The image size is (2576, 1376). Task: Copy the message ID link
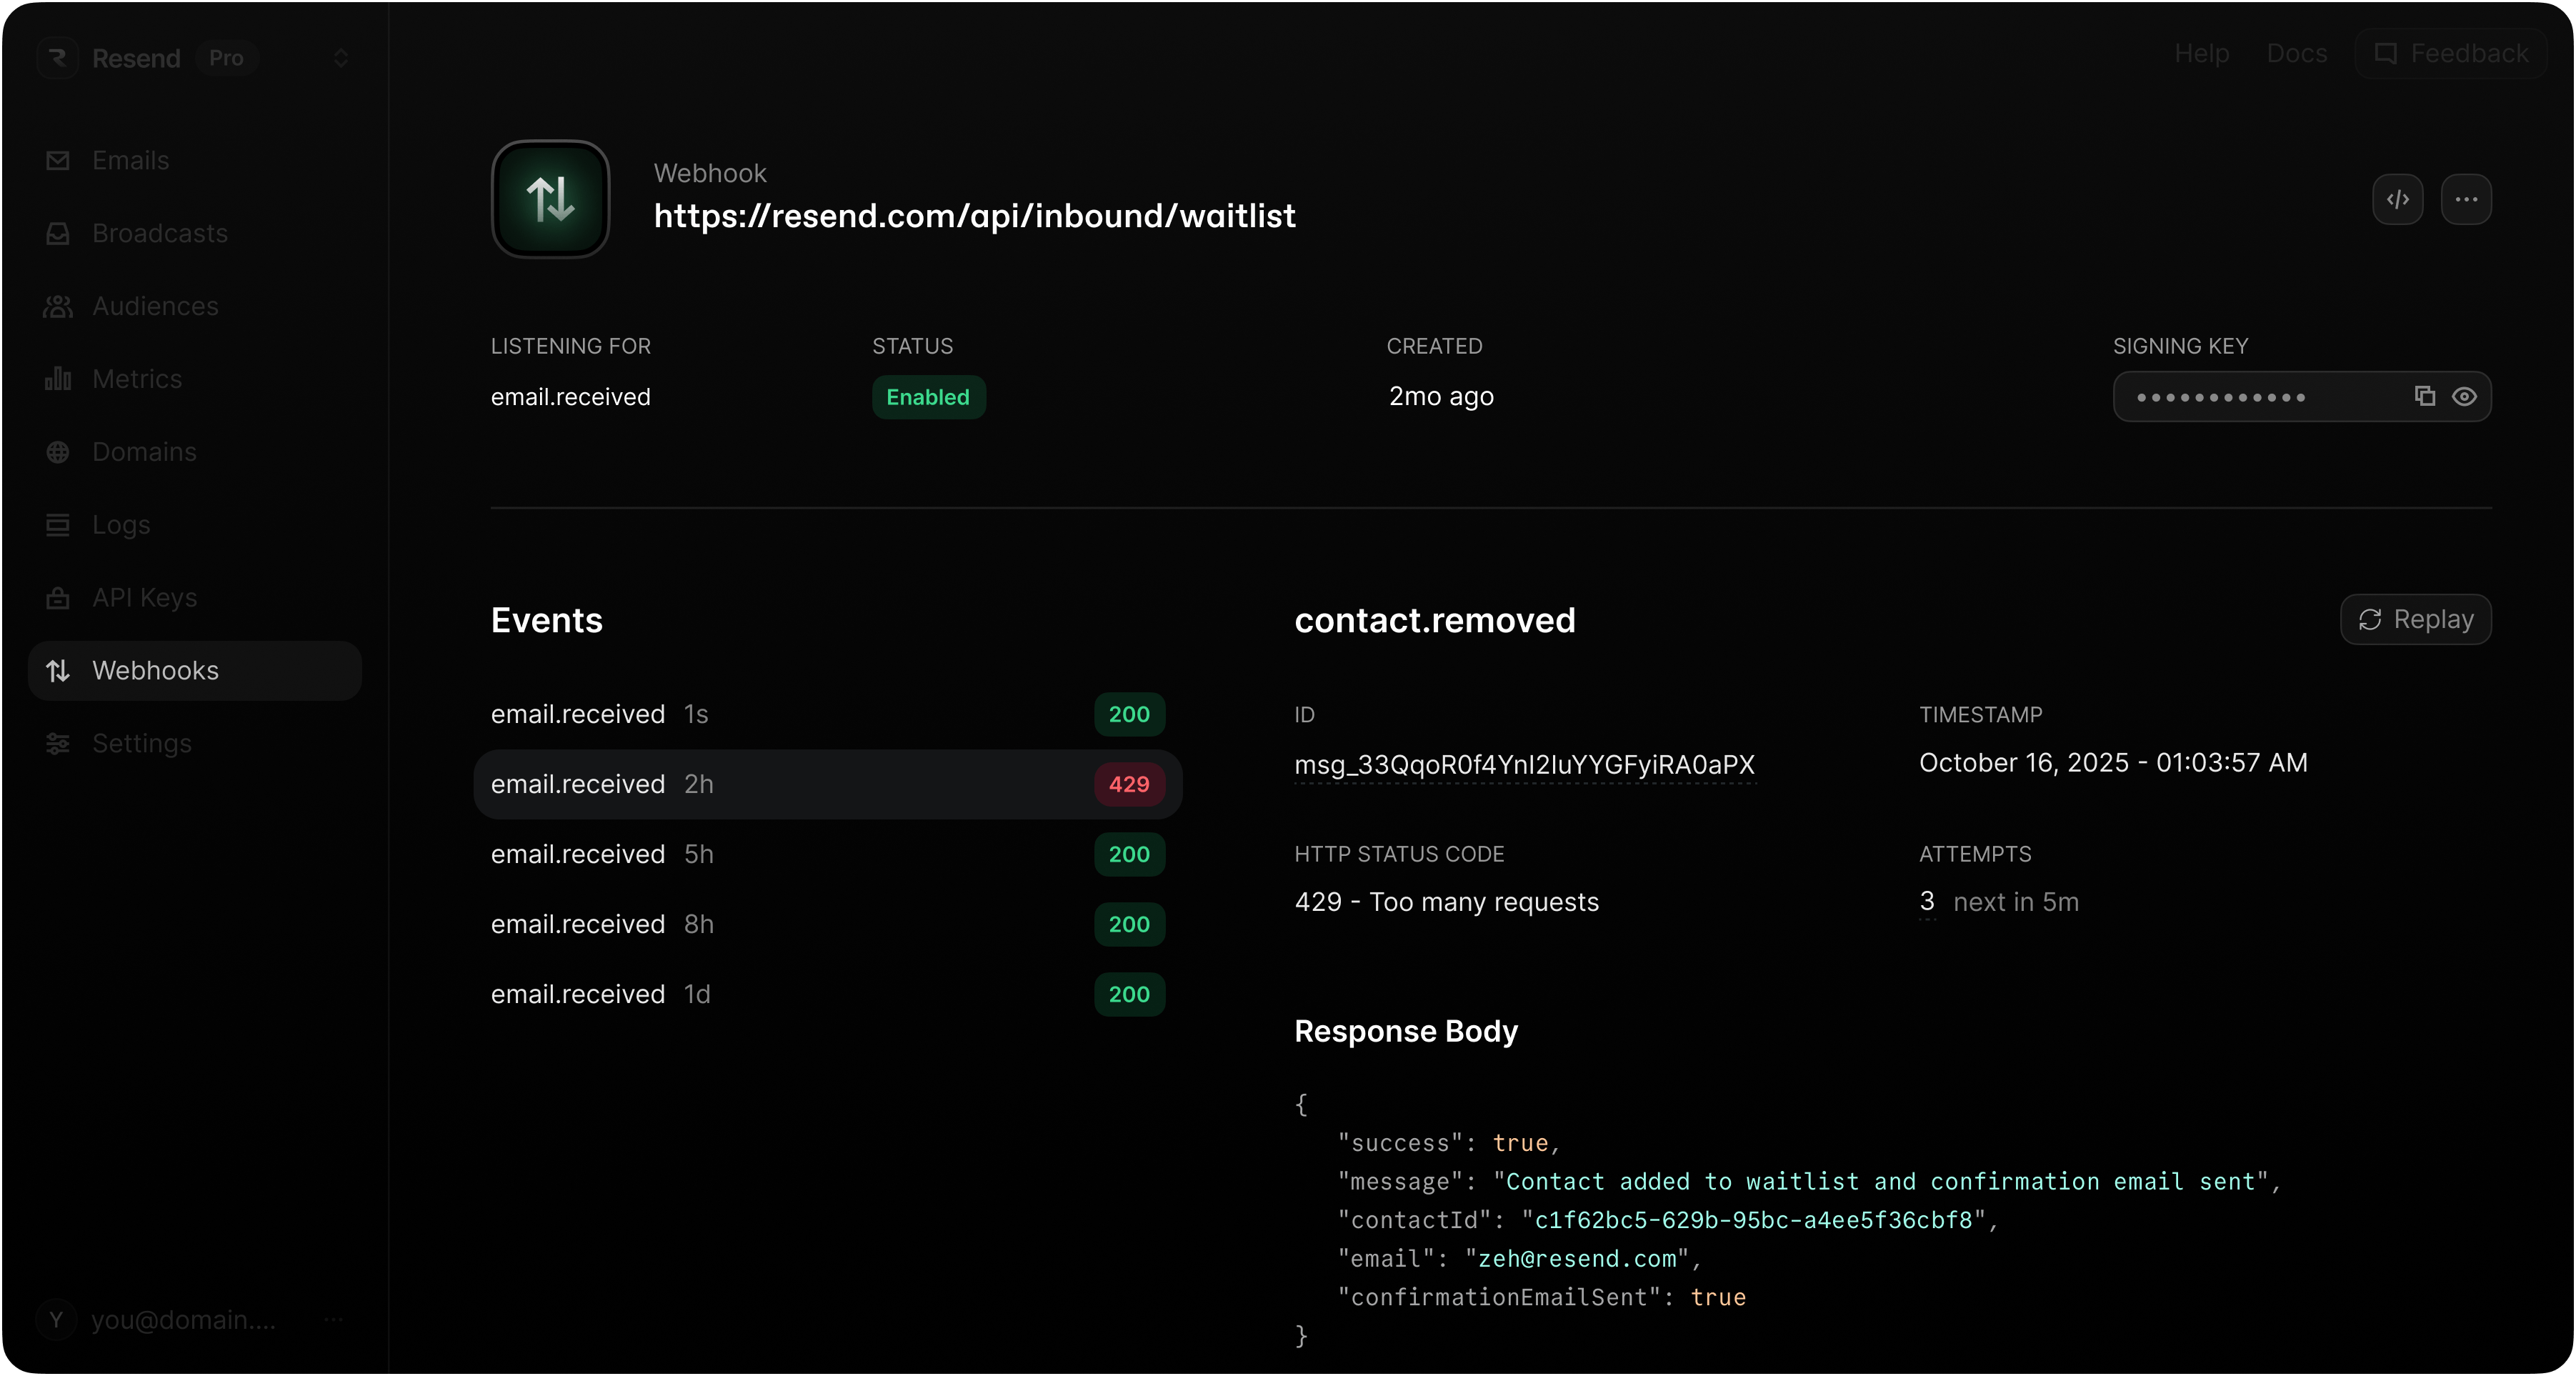click(x=1524, y=764)
